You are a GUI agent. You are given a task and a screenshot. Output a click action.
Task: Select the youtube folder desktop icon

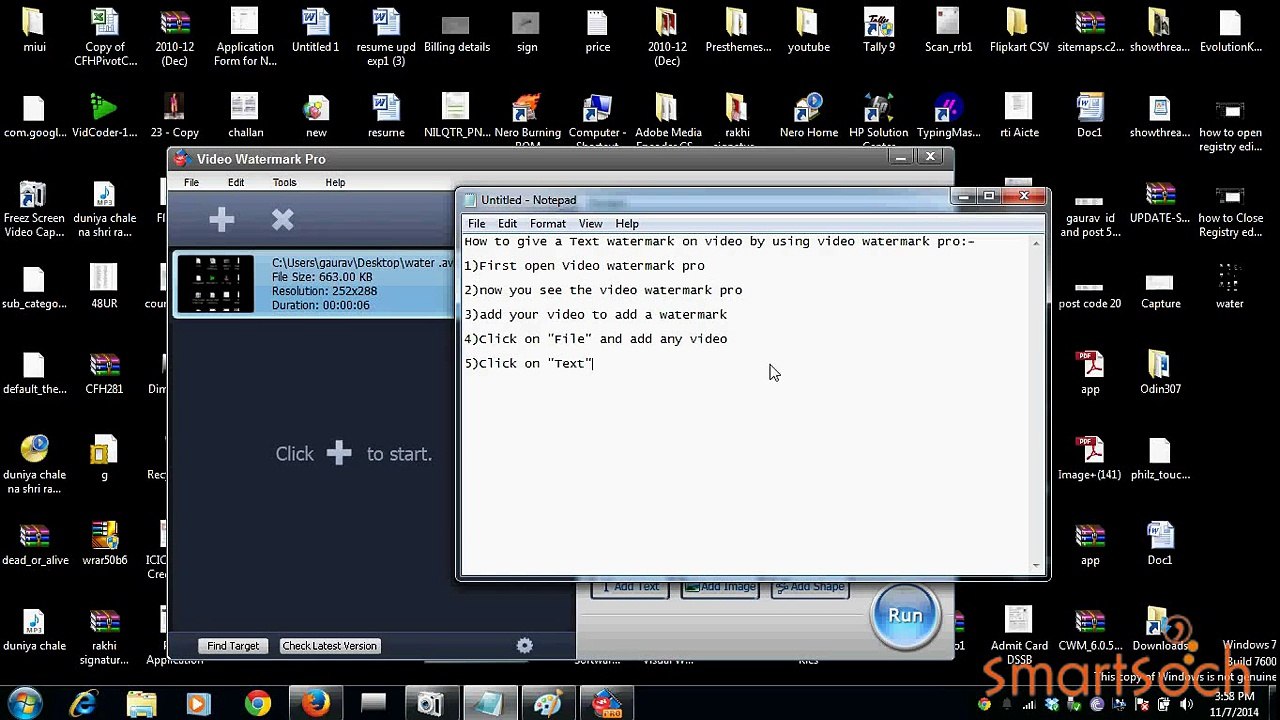tap(808, 32)
